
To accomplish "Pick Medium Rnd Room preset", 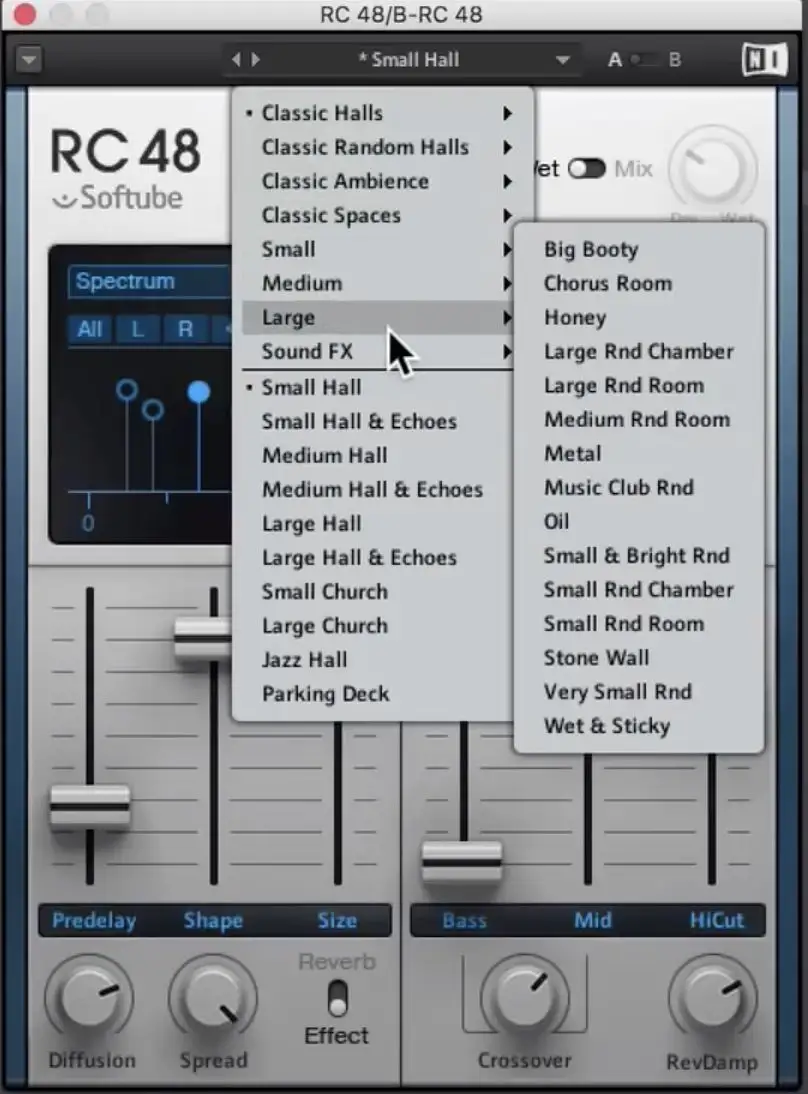I will [x=637, y=420].
